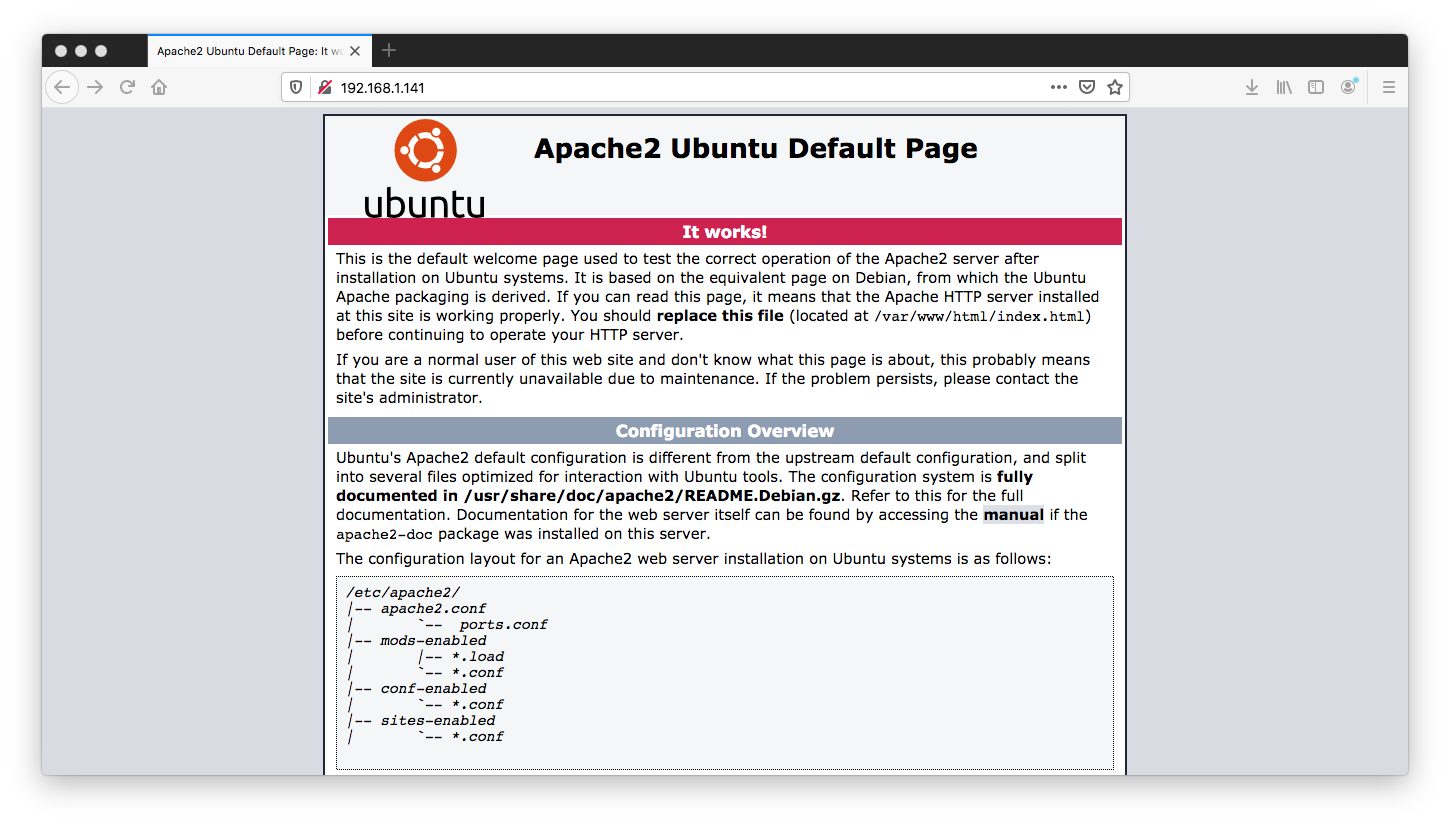Open the Apache manual link
The image size is (1450, 825).
point(1013,514)
